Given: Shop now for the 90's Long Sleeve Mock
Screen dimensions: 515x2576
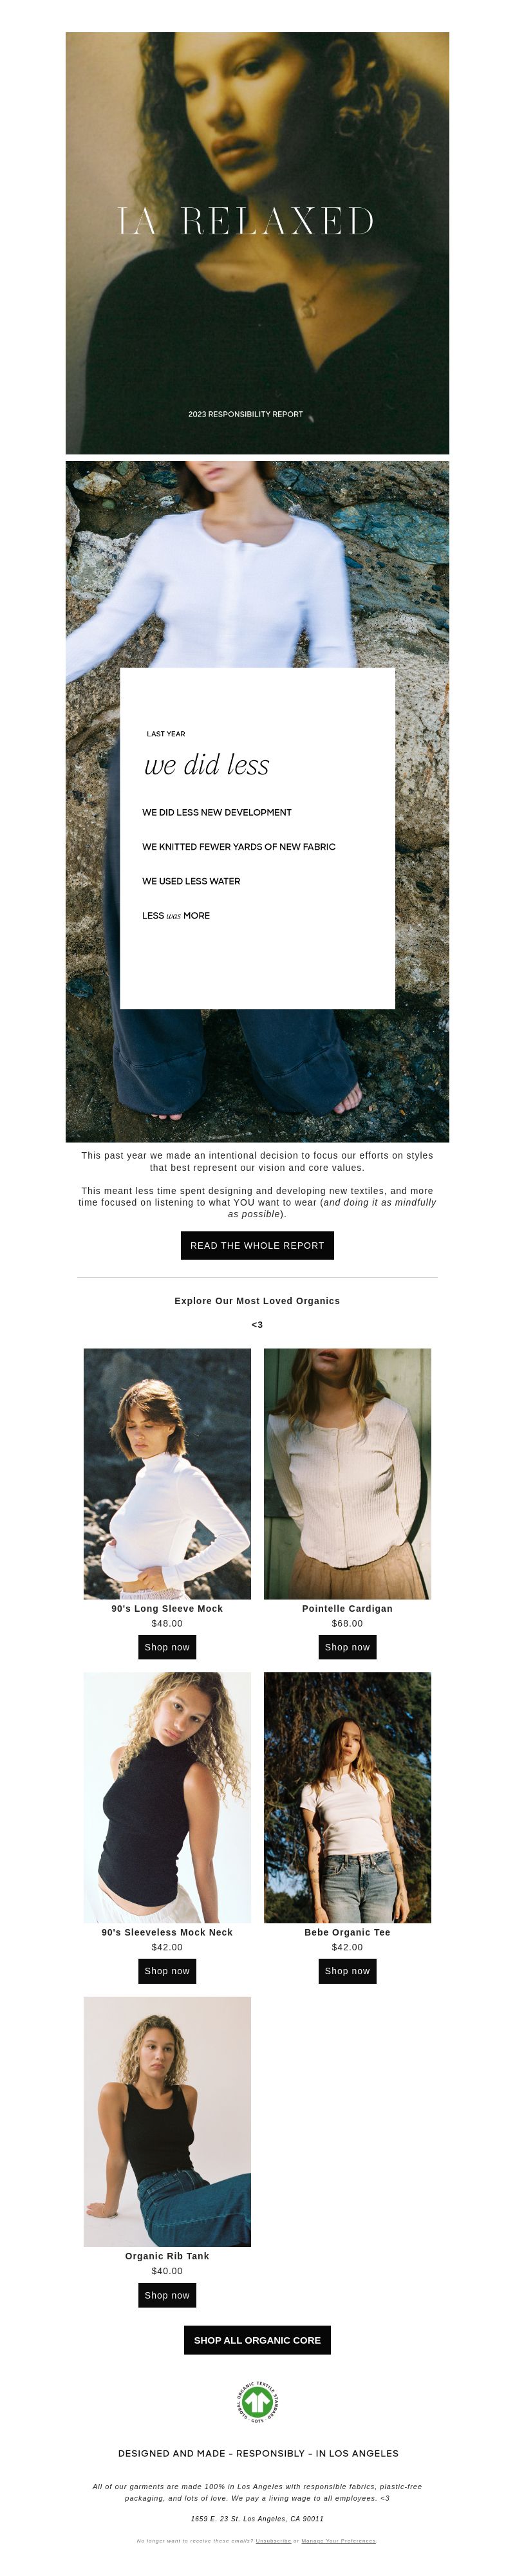Looking at the screenshot, I should click(167, 1647).
